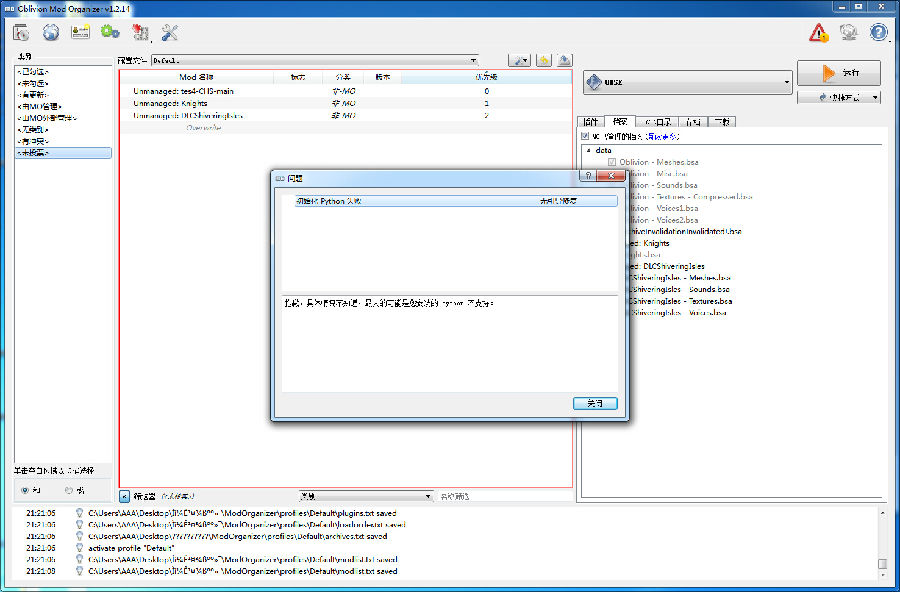Click lightbulb icon beside activate profile log
This screenshot has height=592, width=900.
click(x=79, y=548)
